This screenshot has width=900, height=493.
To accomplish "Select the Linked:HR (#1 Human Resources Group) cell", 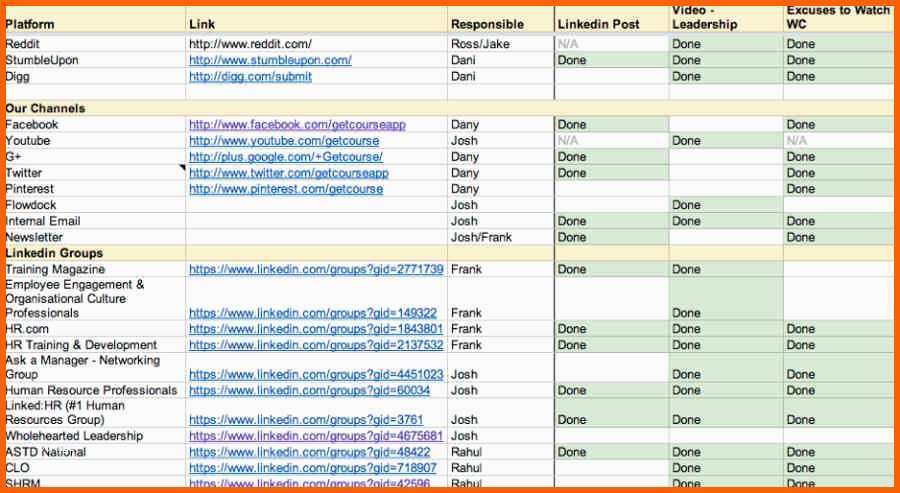I will click(95, 413).
